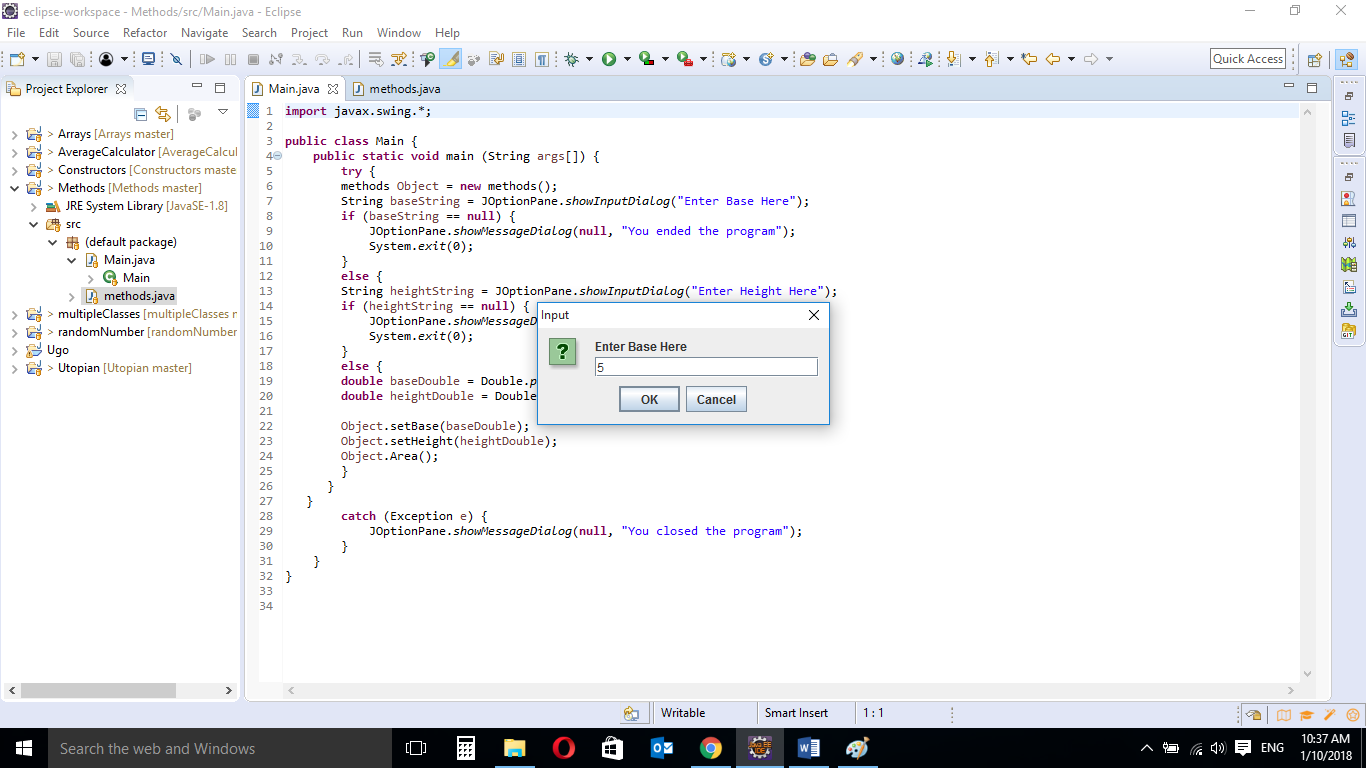Click the Search flashlight toolbar icon
The height and width of the screenshot is (768, 1366).
tap(855, 59)
